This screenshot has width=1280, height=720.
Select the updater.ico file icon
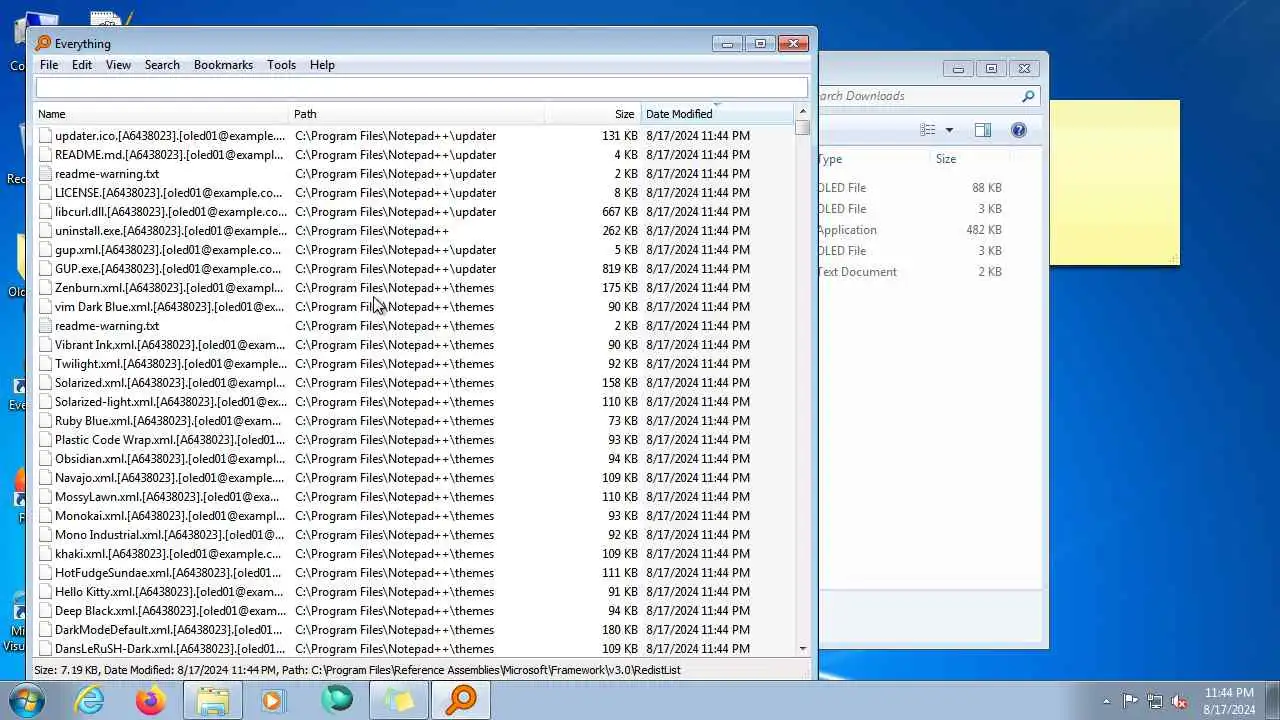pyautogui.click(x=45, y=136)
